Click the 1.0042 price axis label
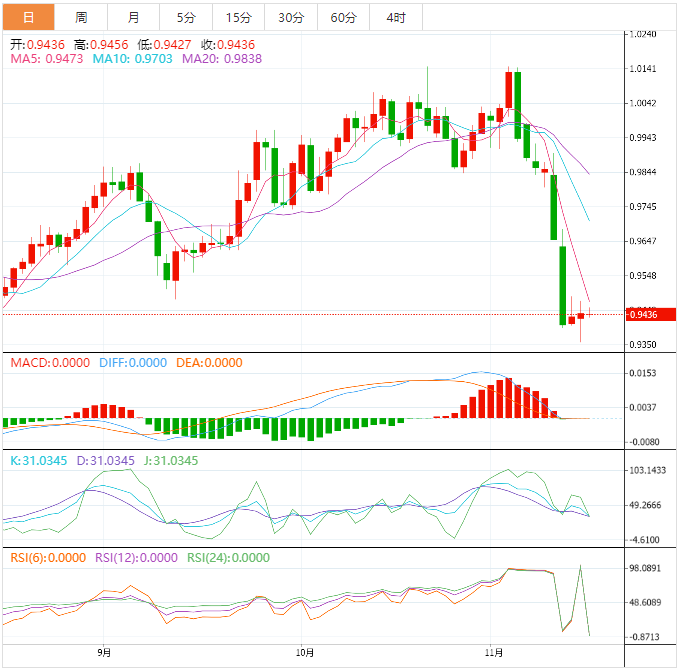Image resolution: width=678 pixels, height=670 pixels. click(643, 103)
